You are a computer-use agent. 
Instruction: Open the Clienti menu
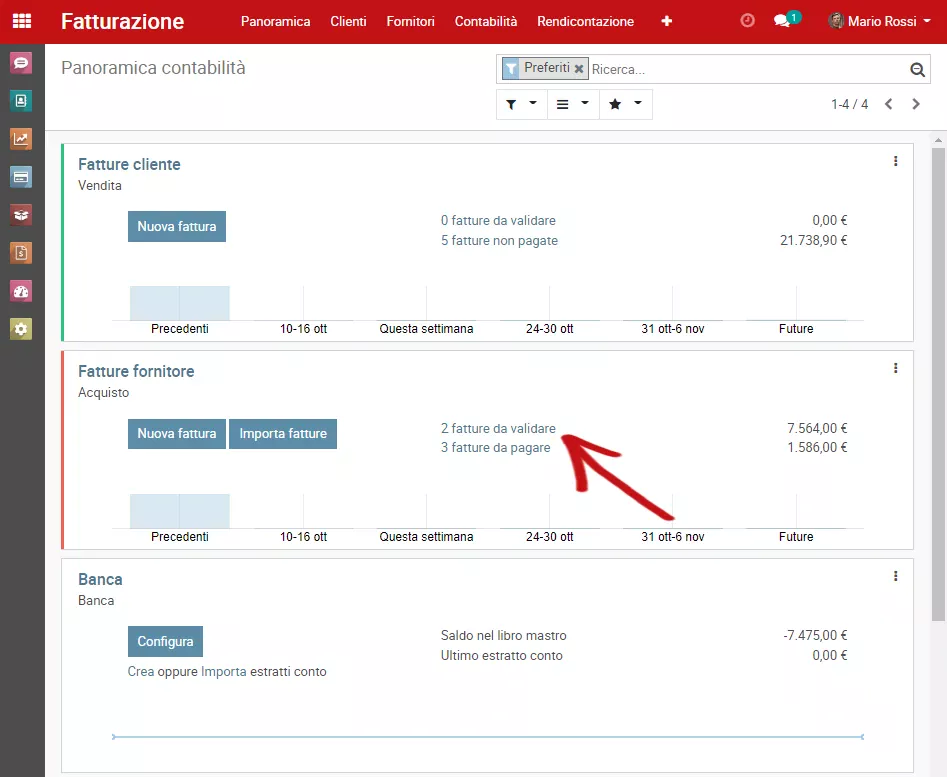[348, 21]
